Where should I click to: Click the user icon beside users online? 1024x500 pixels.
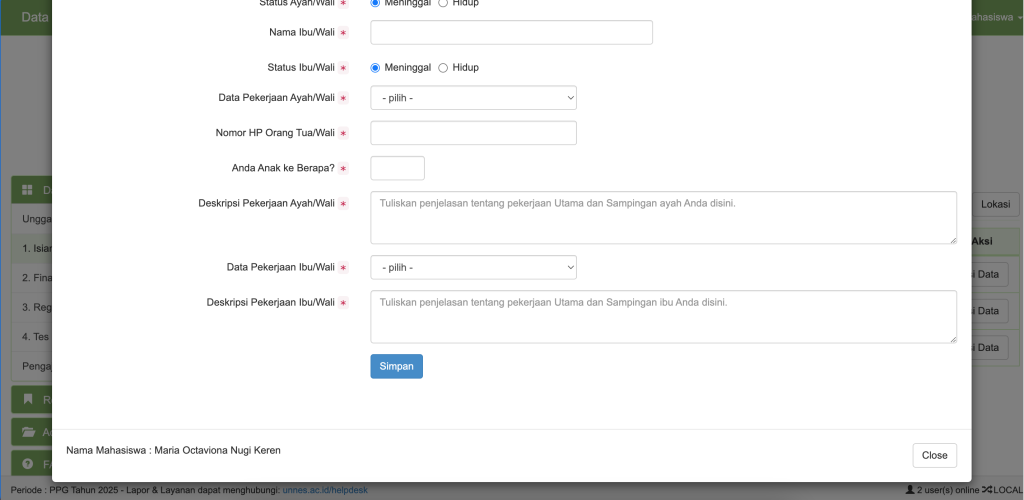click(909, 490)
